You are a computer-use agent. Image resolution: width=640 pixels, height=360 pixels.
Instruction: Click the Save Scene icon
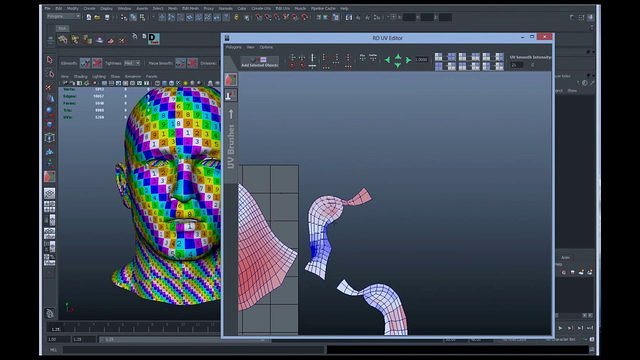pos(107,17)
